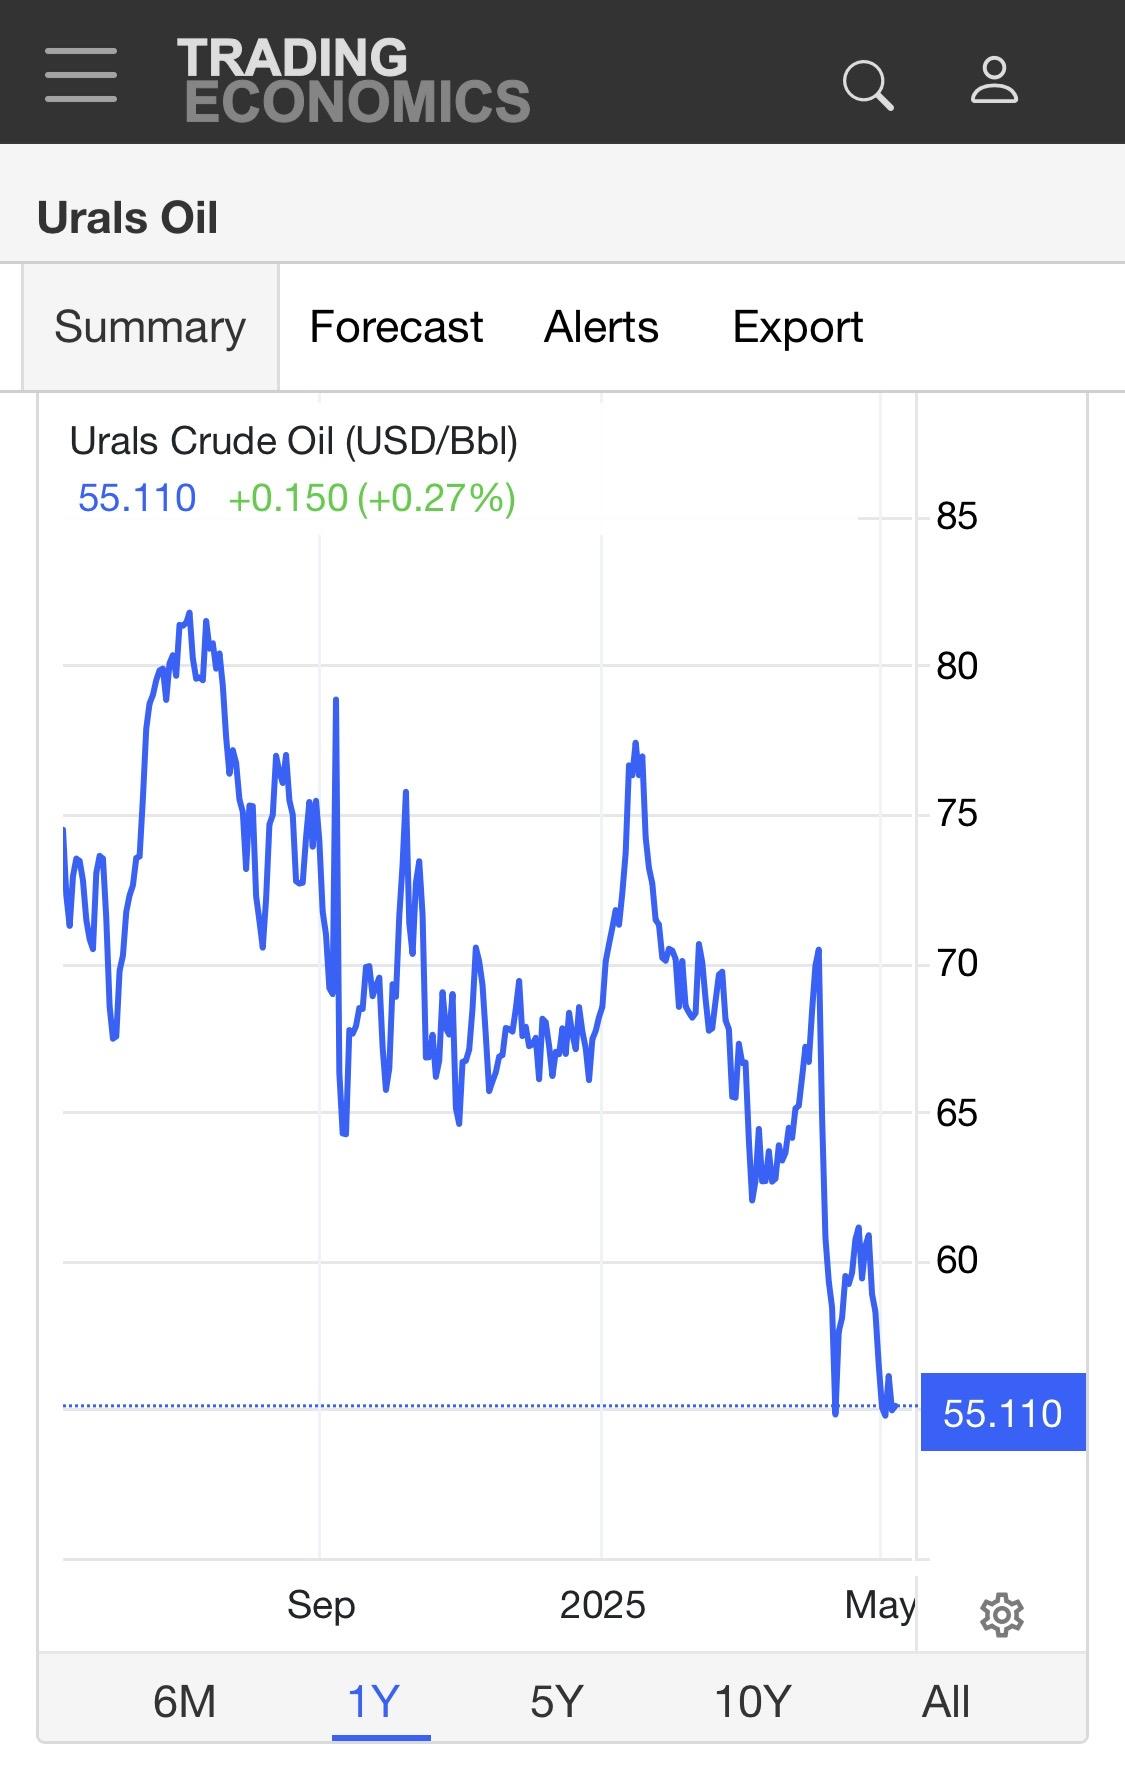Open the search magnifier icon
The image size is (1125, 1781).
click(867, 84)
